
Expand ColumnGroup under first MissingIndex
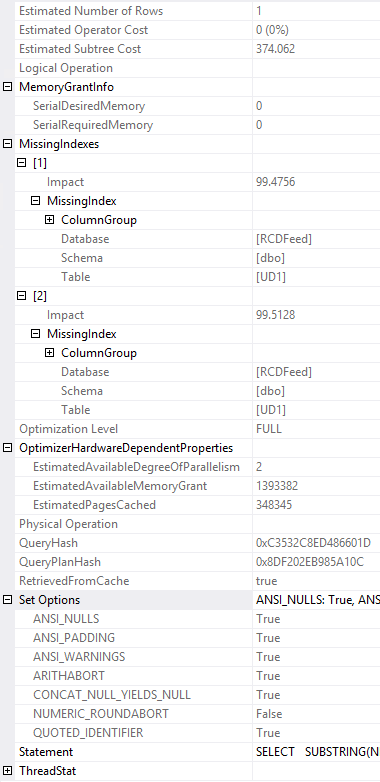click(49, 219)
